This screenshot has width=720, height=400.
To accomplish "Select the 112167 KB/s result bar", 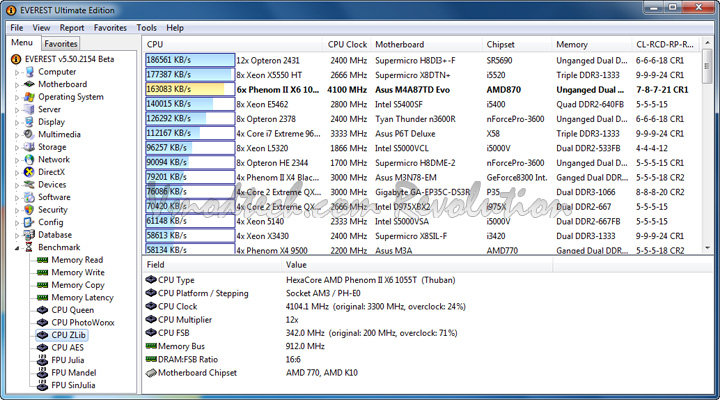I will click(190, 133).
